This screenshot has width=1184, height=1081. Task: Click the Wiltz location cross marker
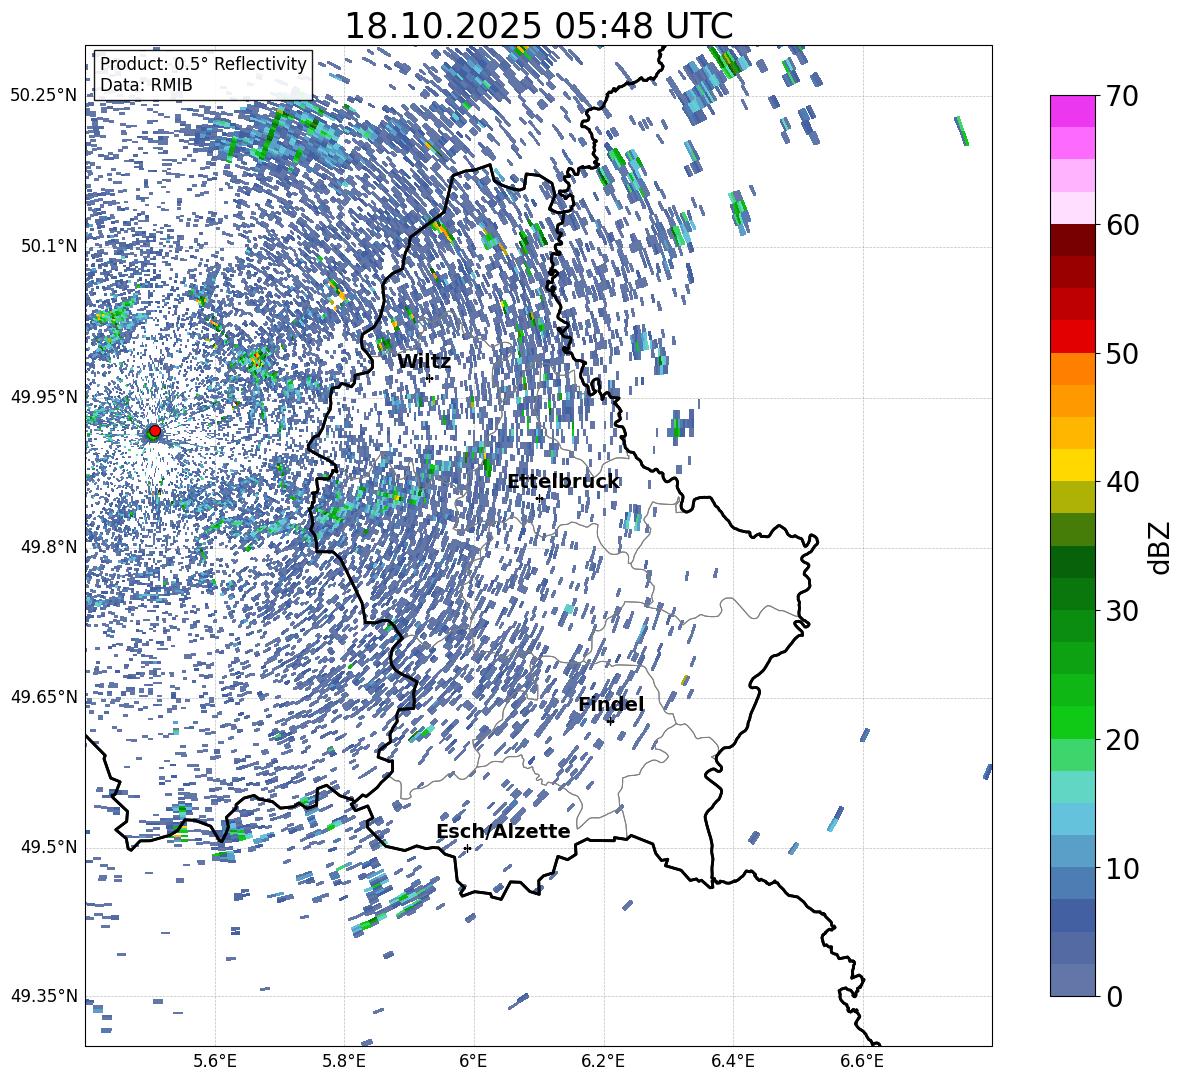click(429, 378)
